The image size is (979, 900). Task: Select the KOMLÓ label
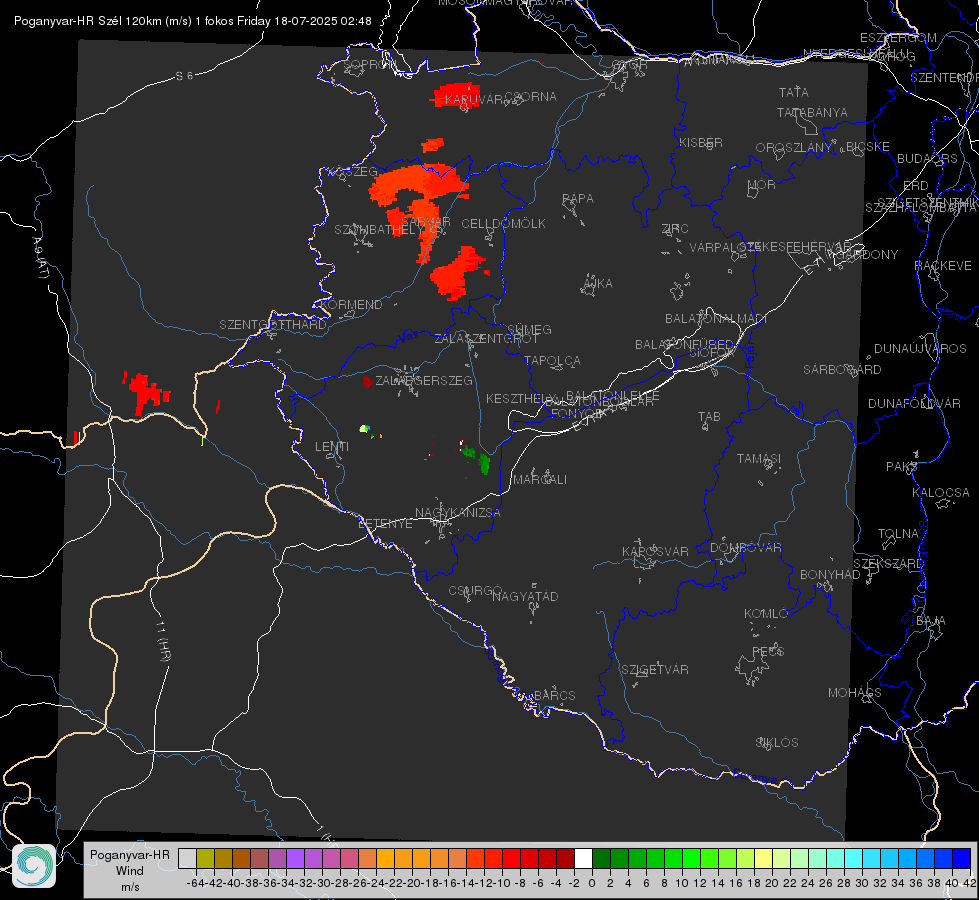pyautogui.click(x=766, y=614)
